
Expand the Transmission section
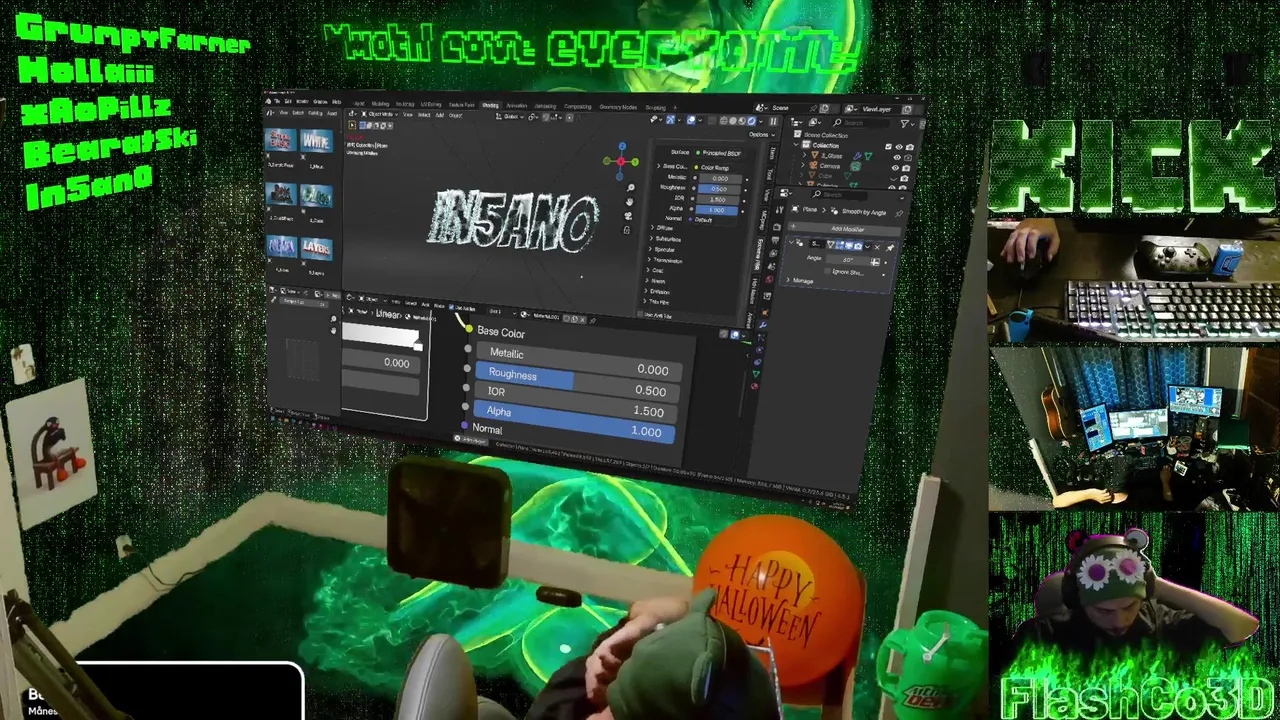click(650, 259)
